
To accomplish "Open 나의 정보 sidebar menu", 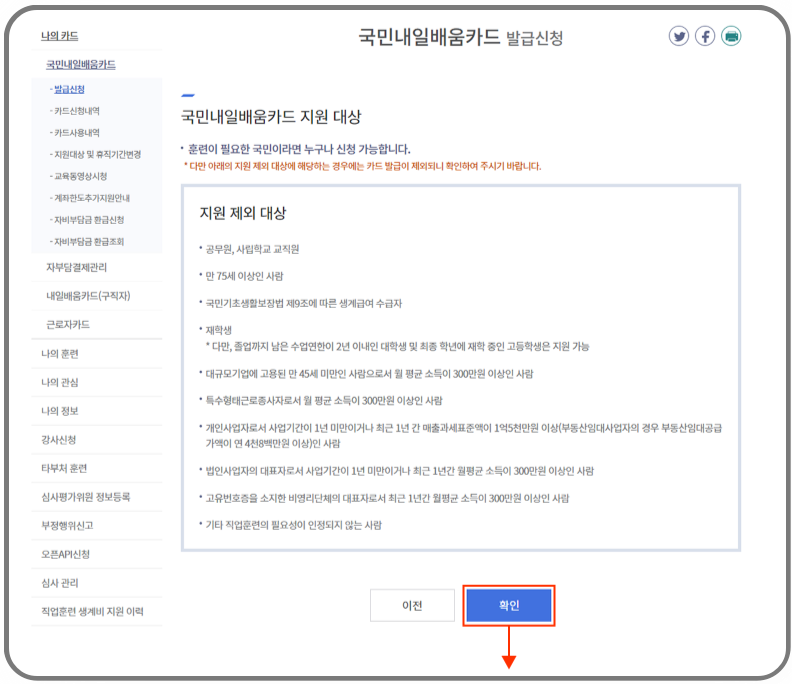I will tap(60, 411).
